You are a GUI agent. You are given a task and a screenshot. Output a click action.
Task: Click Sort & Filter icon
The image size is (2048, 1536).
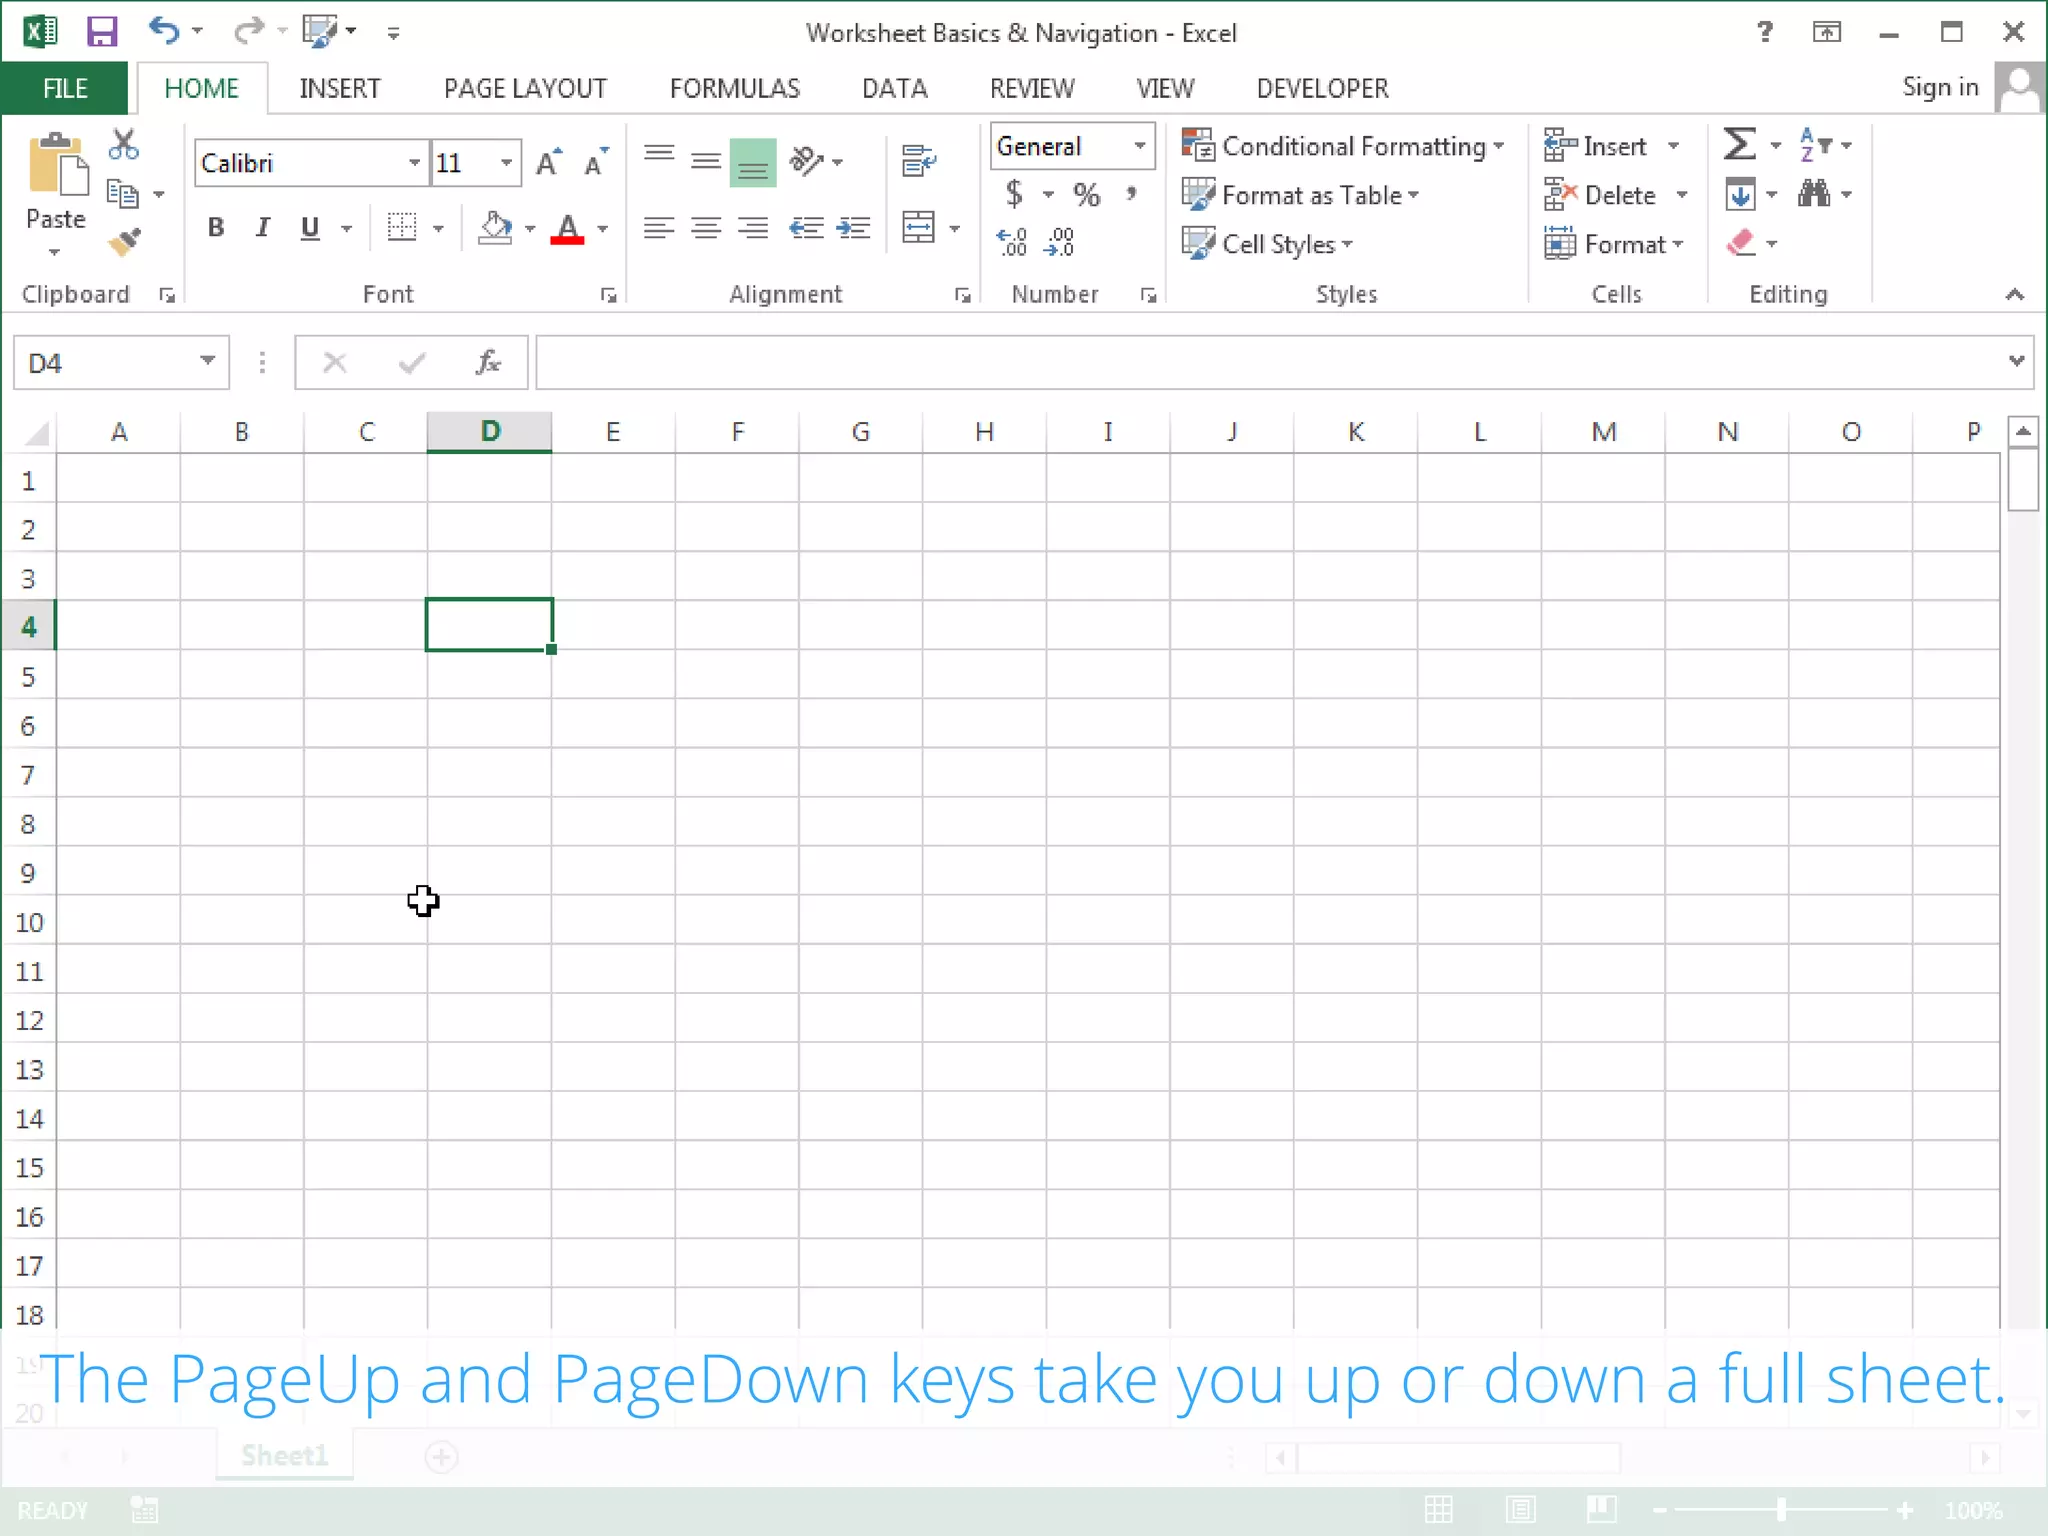click(x=1815, y=144)
